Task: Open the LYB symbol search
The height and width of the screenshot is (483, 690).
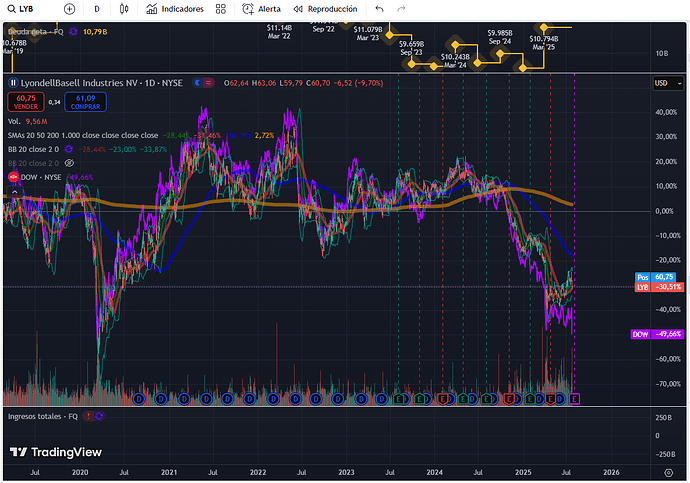Action: pyautogui.click(x=21, y=9)
